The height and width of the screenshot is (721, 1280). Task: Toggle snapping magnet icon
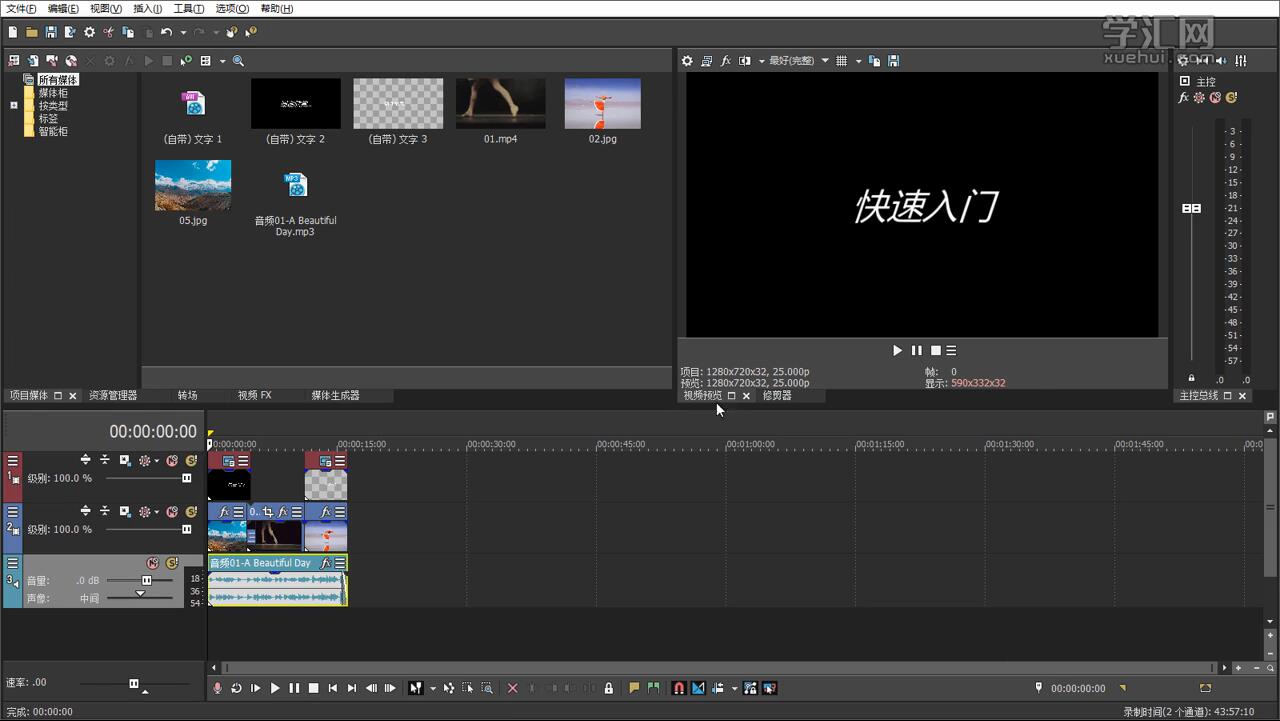pos(678,688)
